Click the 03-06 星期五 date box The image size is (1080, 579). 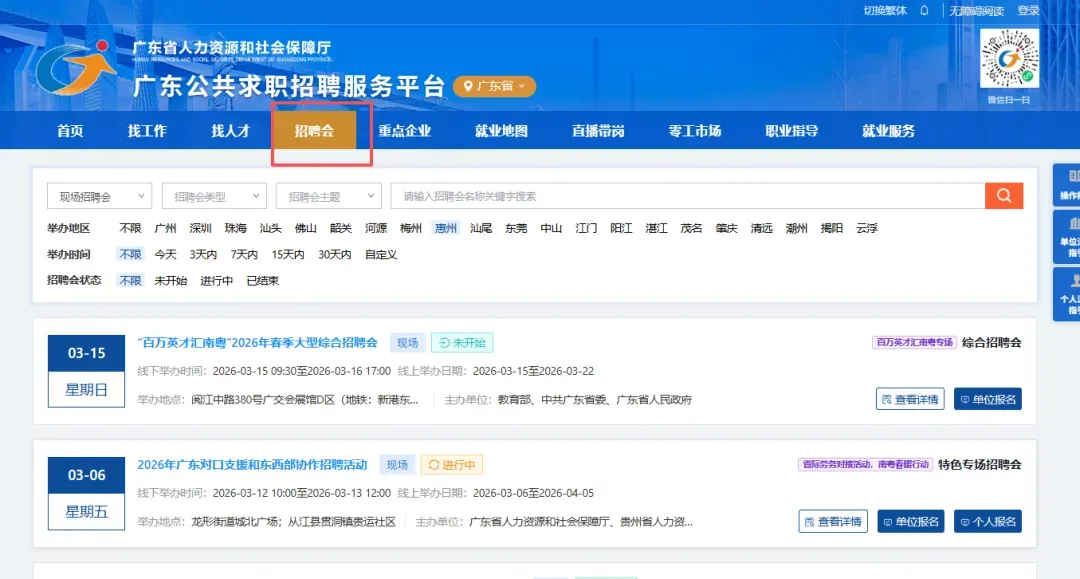(x=86, y=493)
